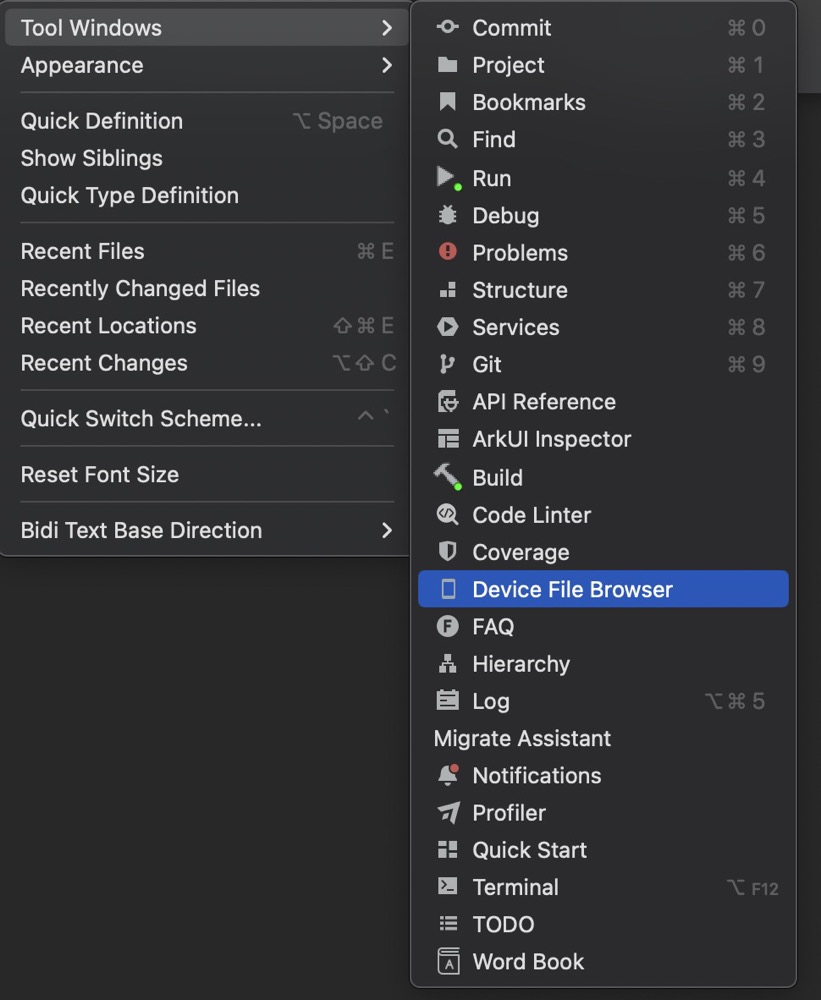Select the Device File Browser entry
This screenshot has height=1000, width=821.
603,589
